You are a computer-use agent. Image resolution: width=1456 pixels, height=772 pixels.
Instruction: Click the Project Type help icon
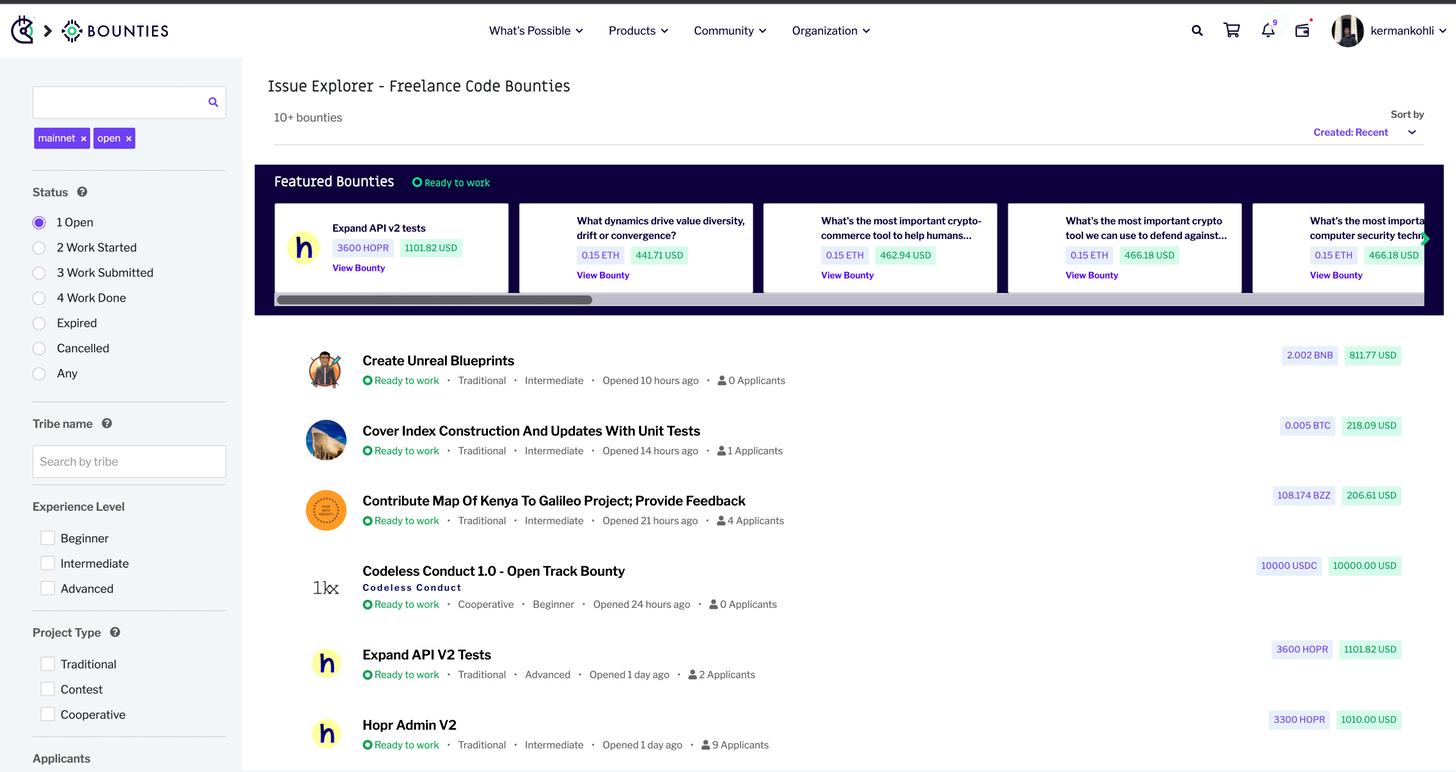(x=115, y=632)
